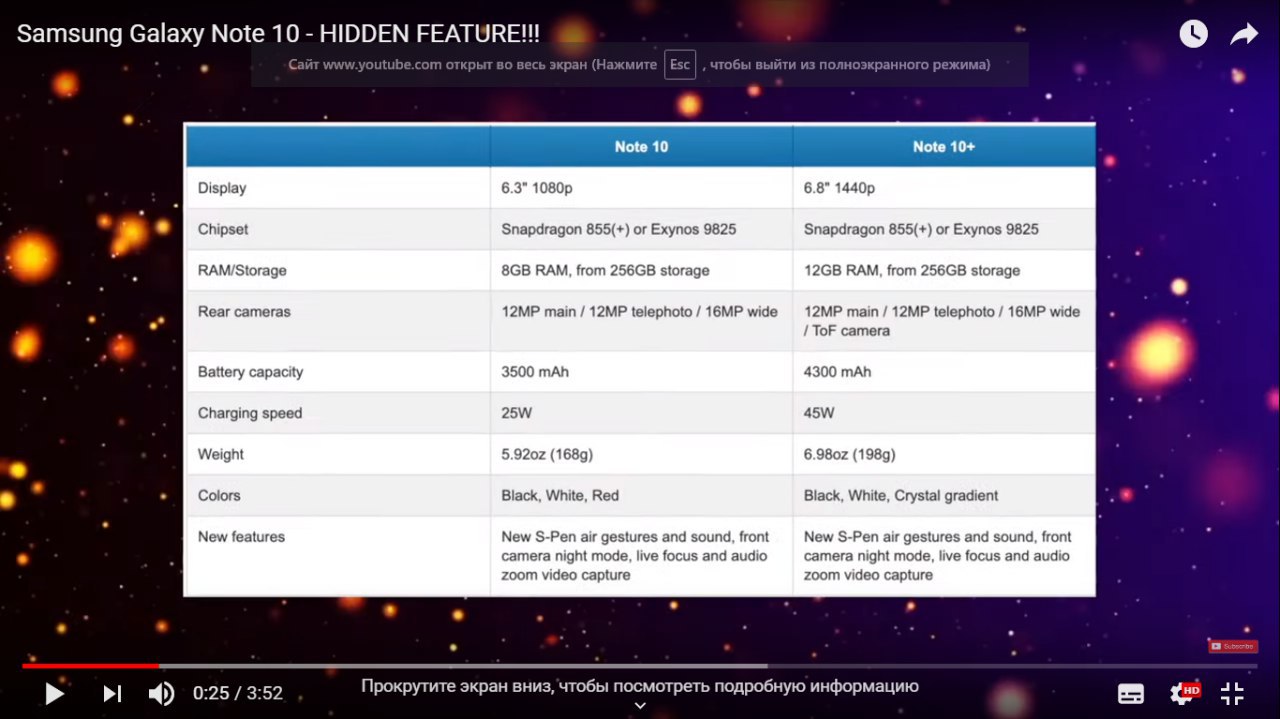Skip to the next video

click(112, 693)
